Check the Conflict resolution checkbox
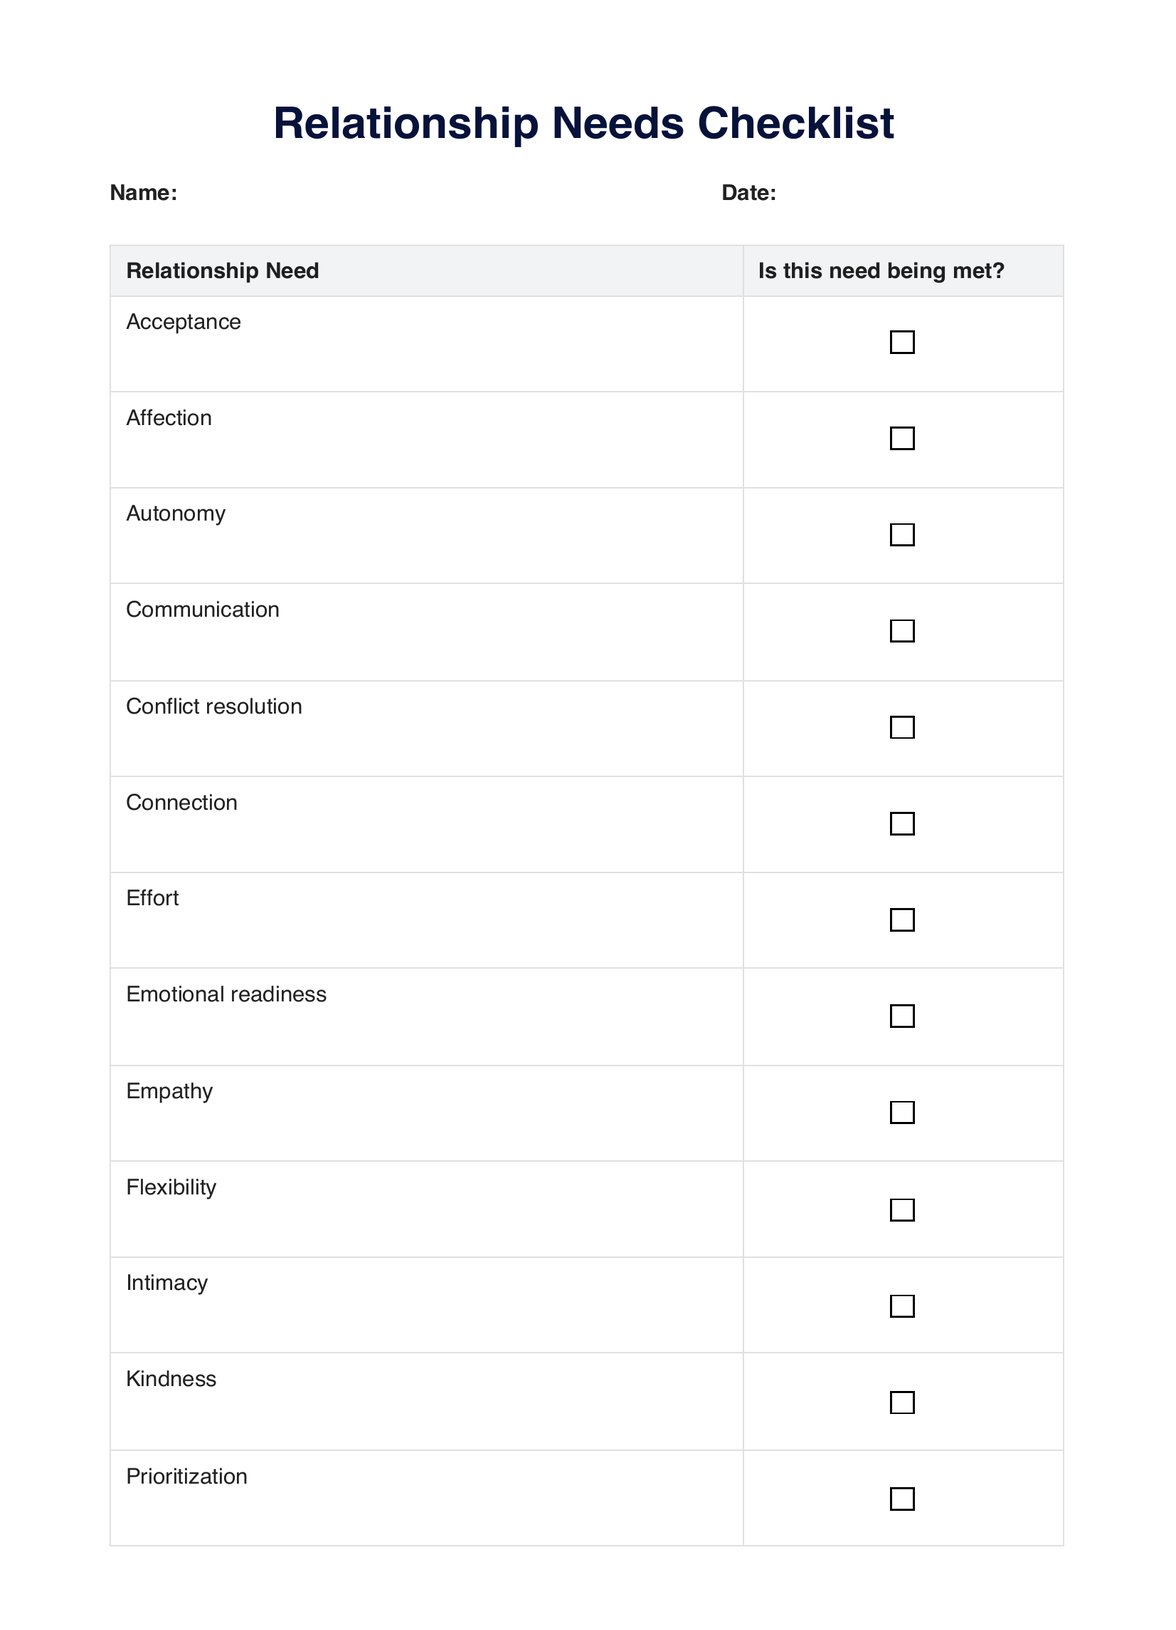This screenshot has width=1176, height=1630. point(902,727)
